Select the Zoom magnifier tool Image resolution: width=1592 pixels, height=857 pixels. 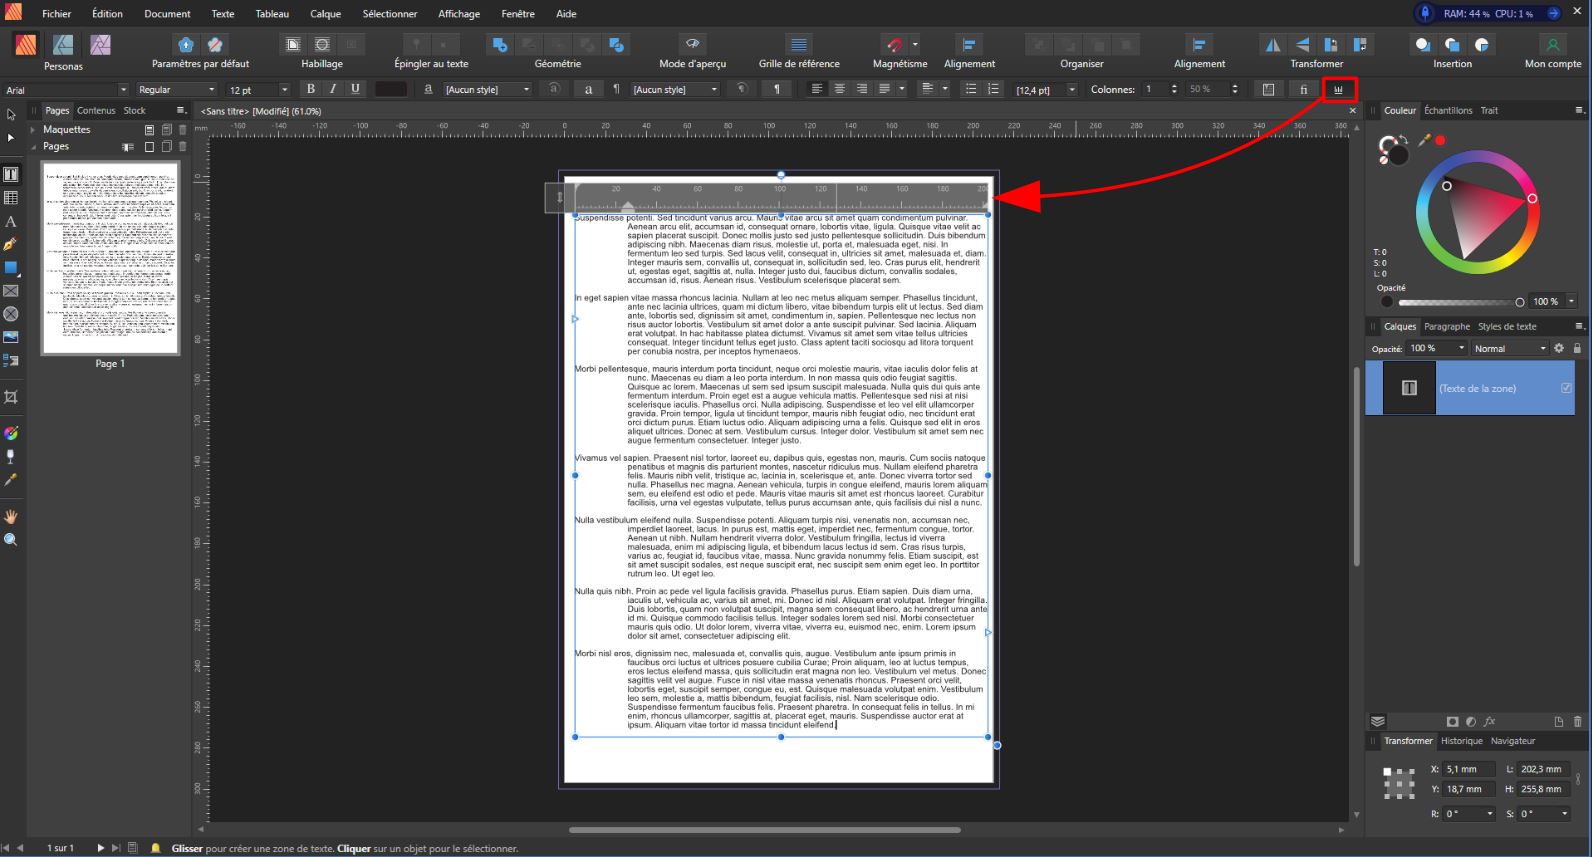pos(11,539)
